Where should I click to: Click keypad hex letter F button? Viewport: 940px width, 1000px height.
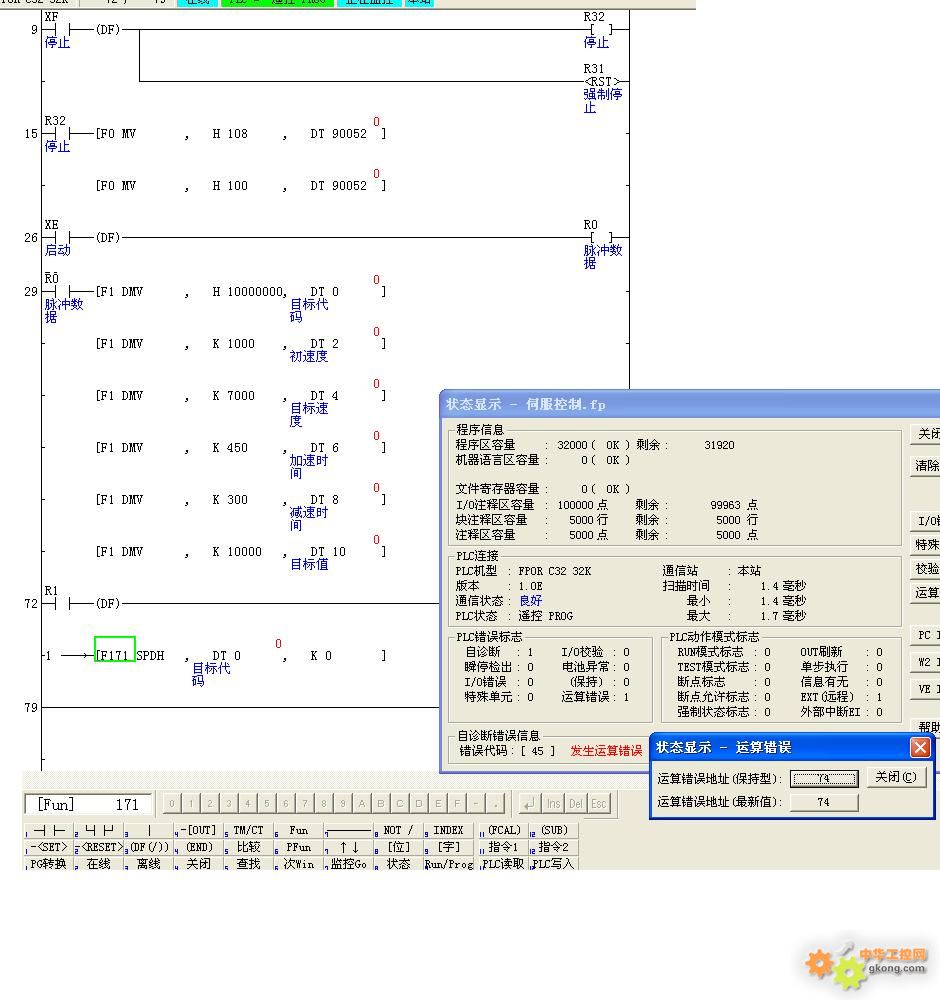[x=457, y=804]
